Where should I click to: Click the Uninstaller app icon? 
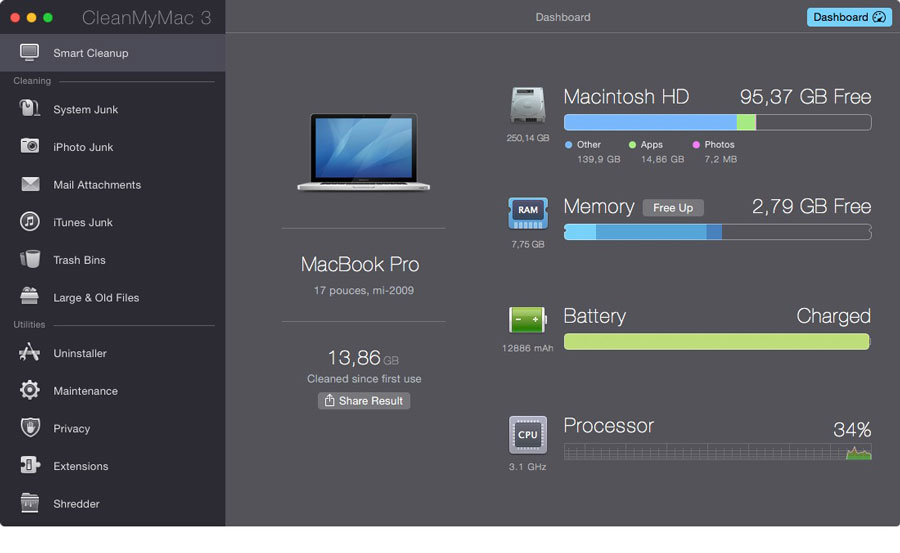coord(29,352)
